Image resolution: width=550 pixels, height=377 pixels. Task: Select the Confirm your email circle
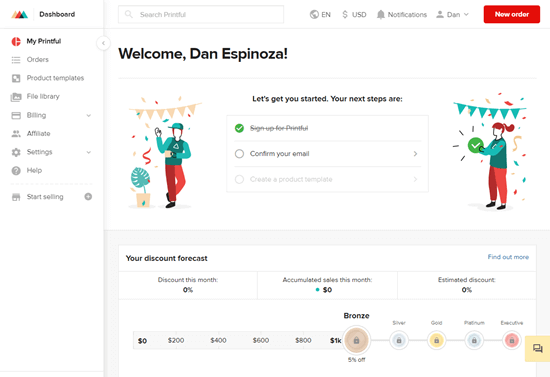(x=239, y=154)
